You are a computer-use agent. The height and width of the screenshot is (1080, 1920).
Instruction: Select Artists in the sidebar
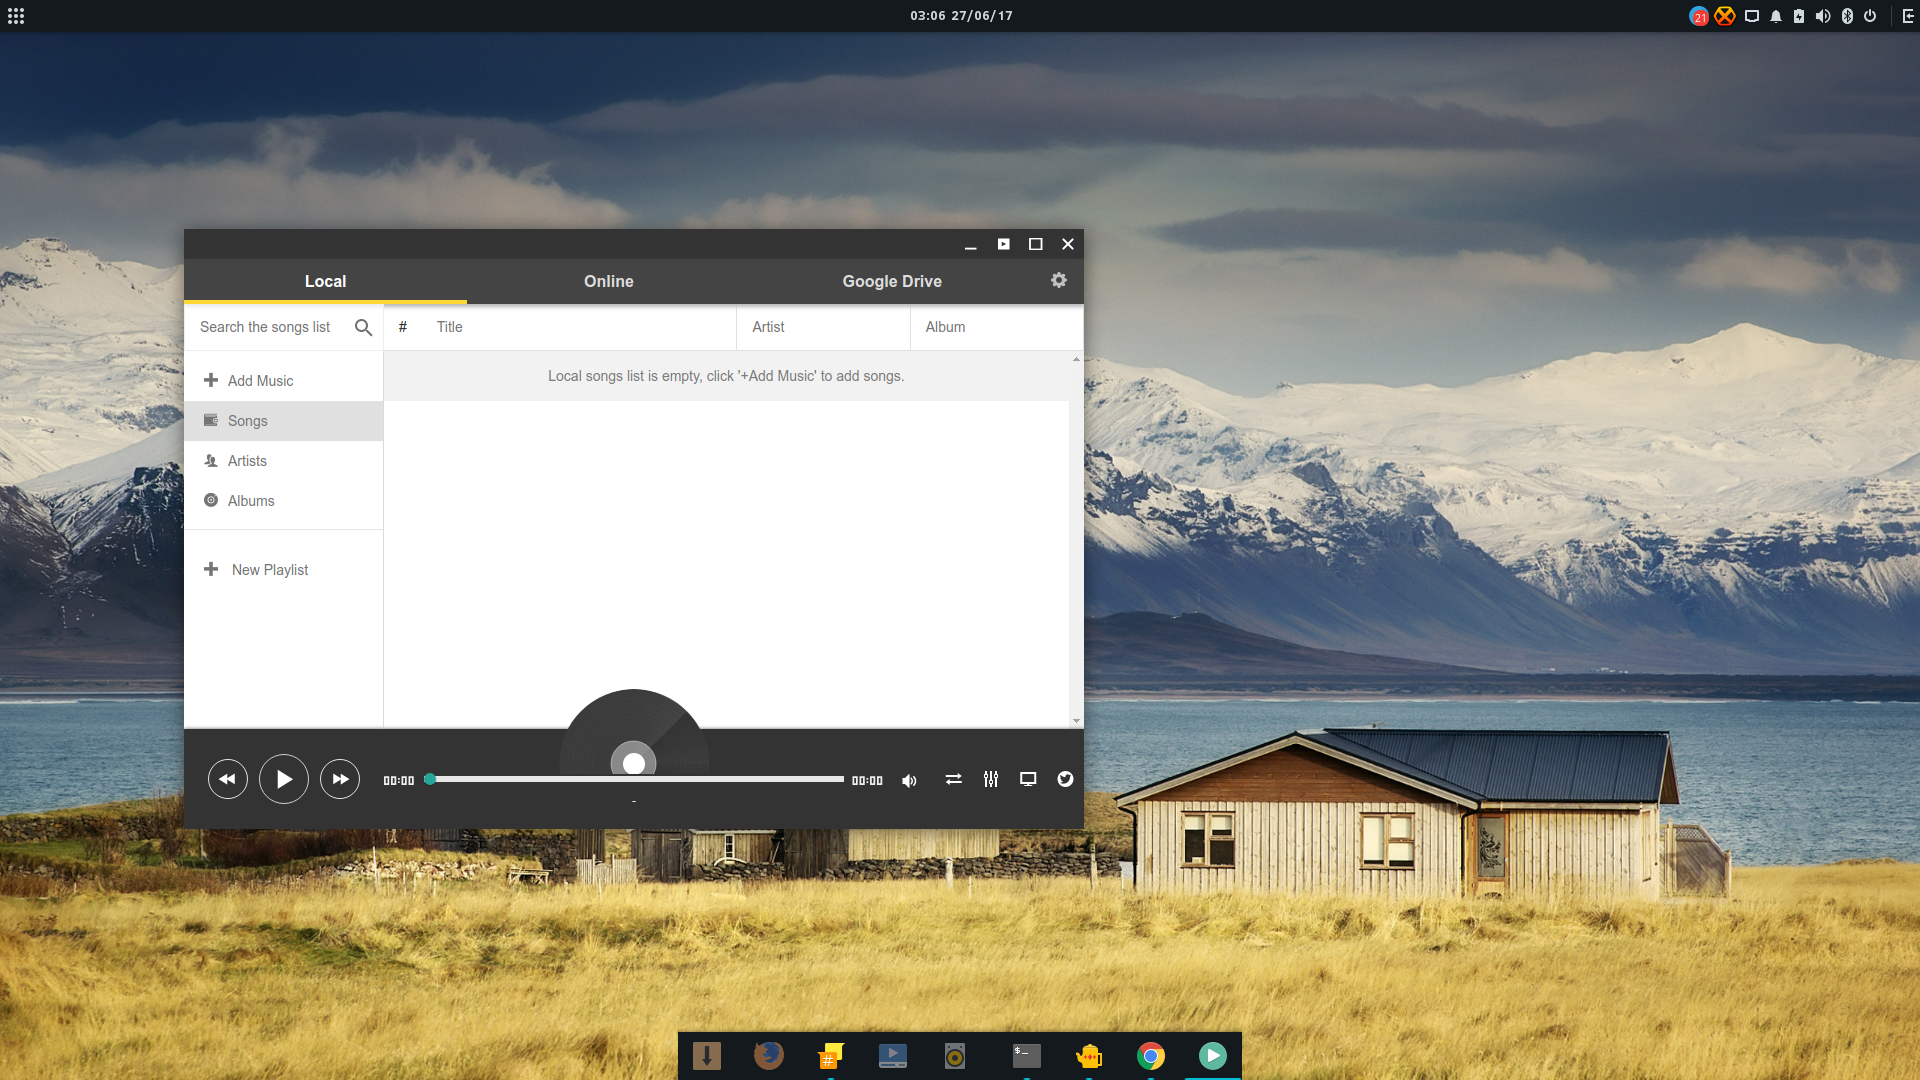pyautogui.click(x=283, y=461)
